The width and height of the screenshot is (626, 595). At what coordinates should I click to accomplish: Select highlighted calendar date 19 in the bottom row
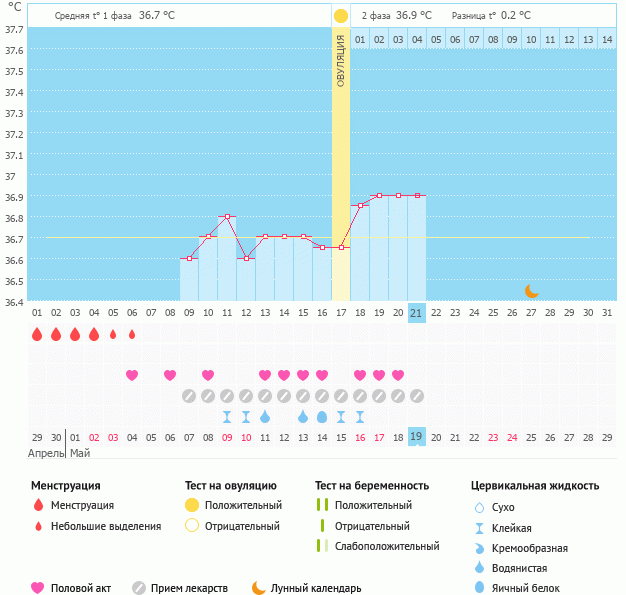click(x=417, y=437)
